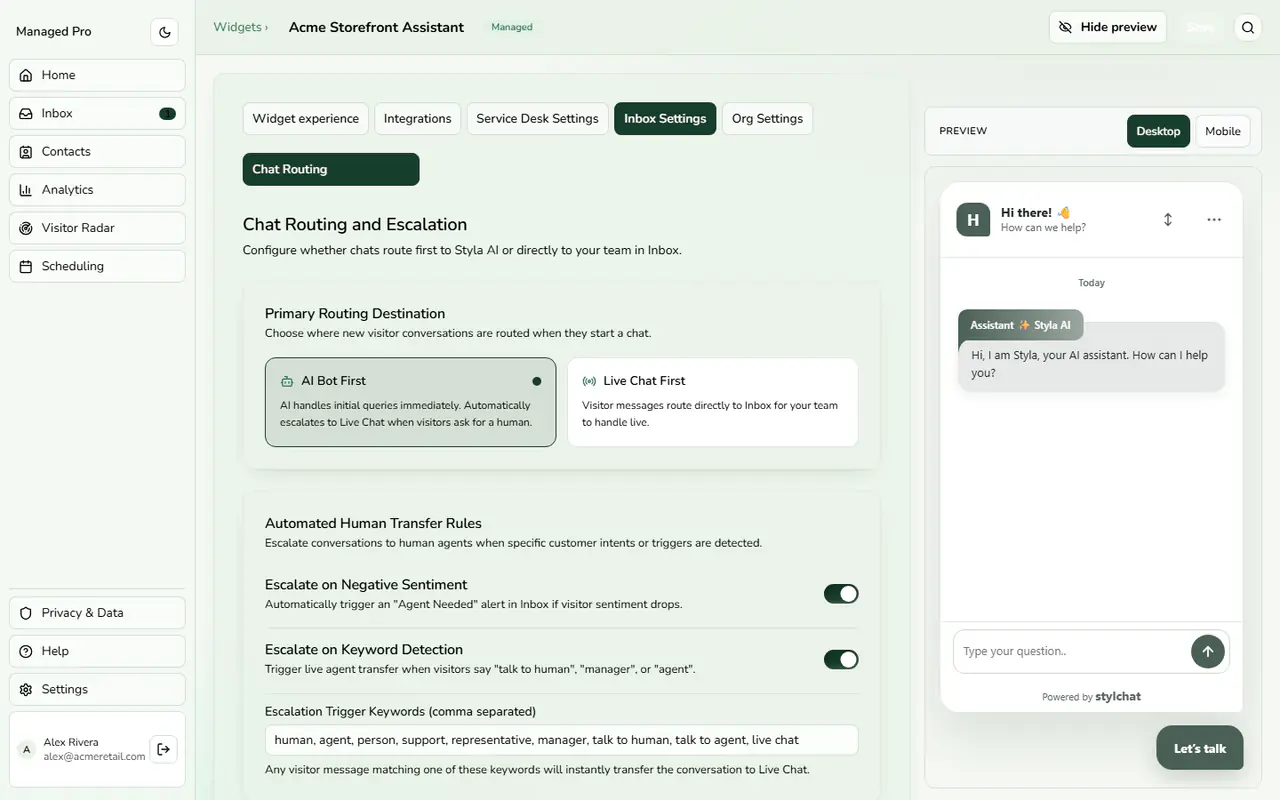Open Contacts in the sidebar
Image resolution: width=1280 pixels, height=800 pixels.
tap(97, 151)
